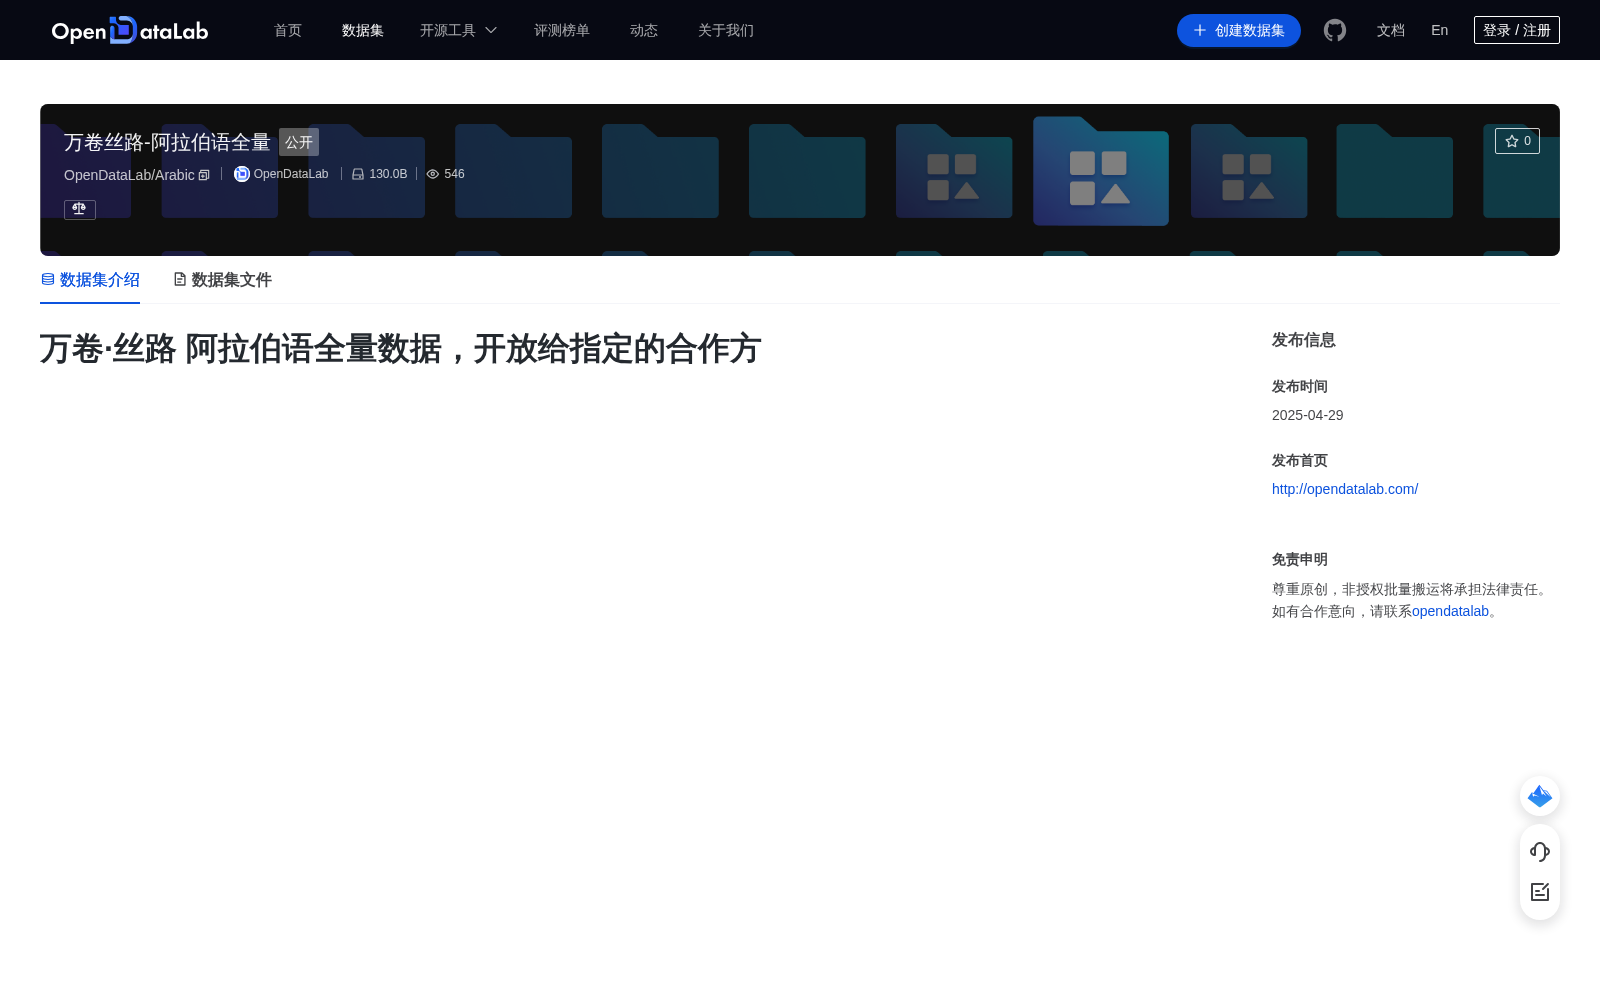Expand the 开源工具 dropdown menu

(458, 30)
